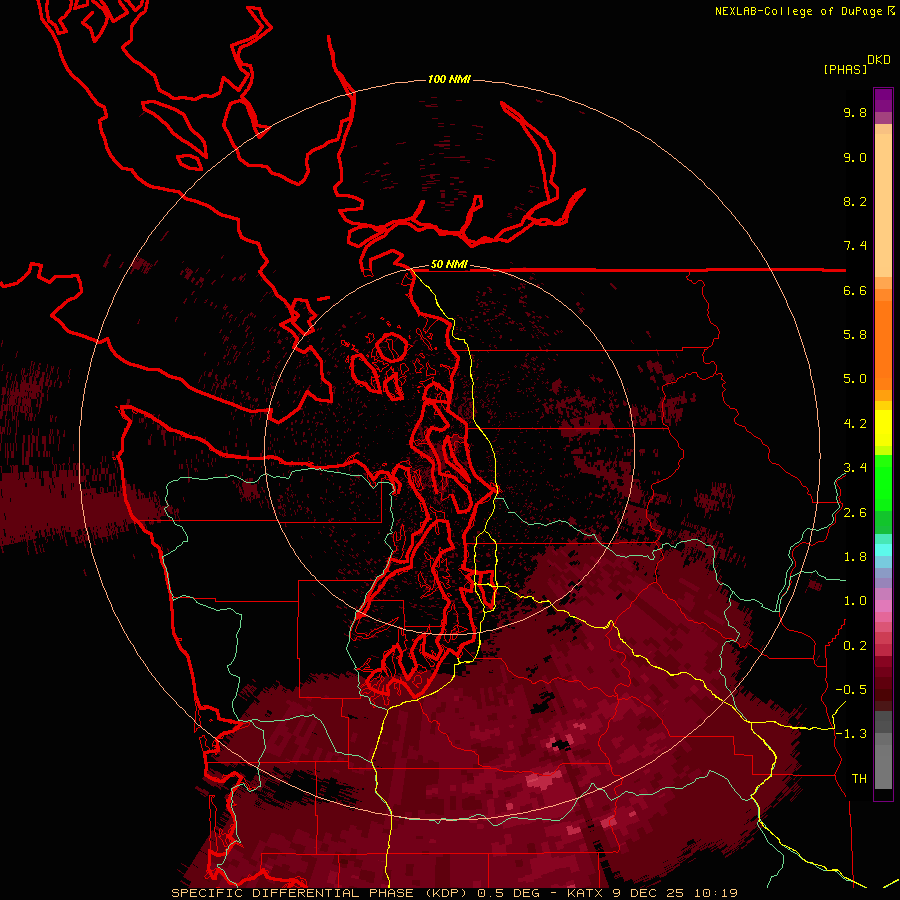Click the 0.2 scale value
900x900 pixels.
point(855,646)
